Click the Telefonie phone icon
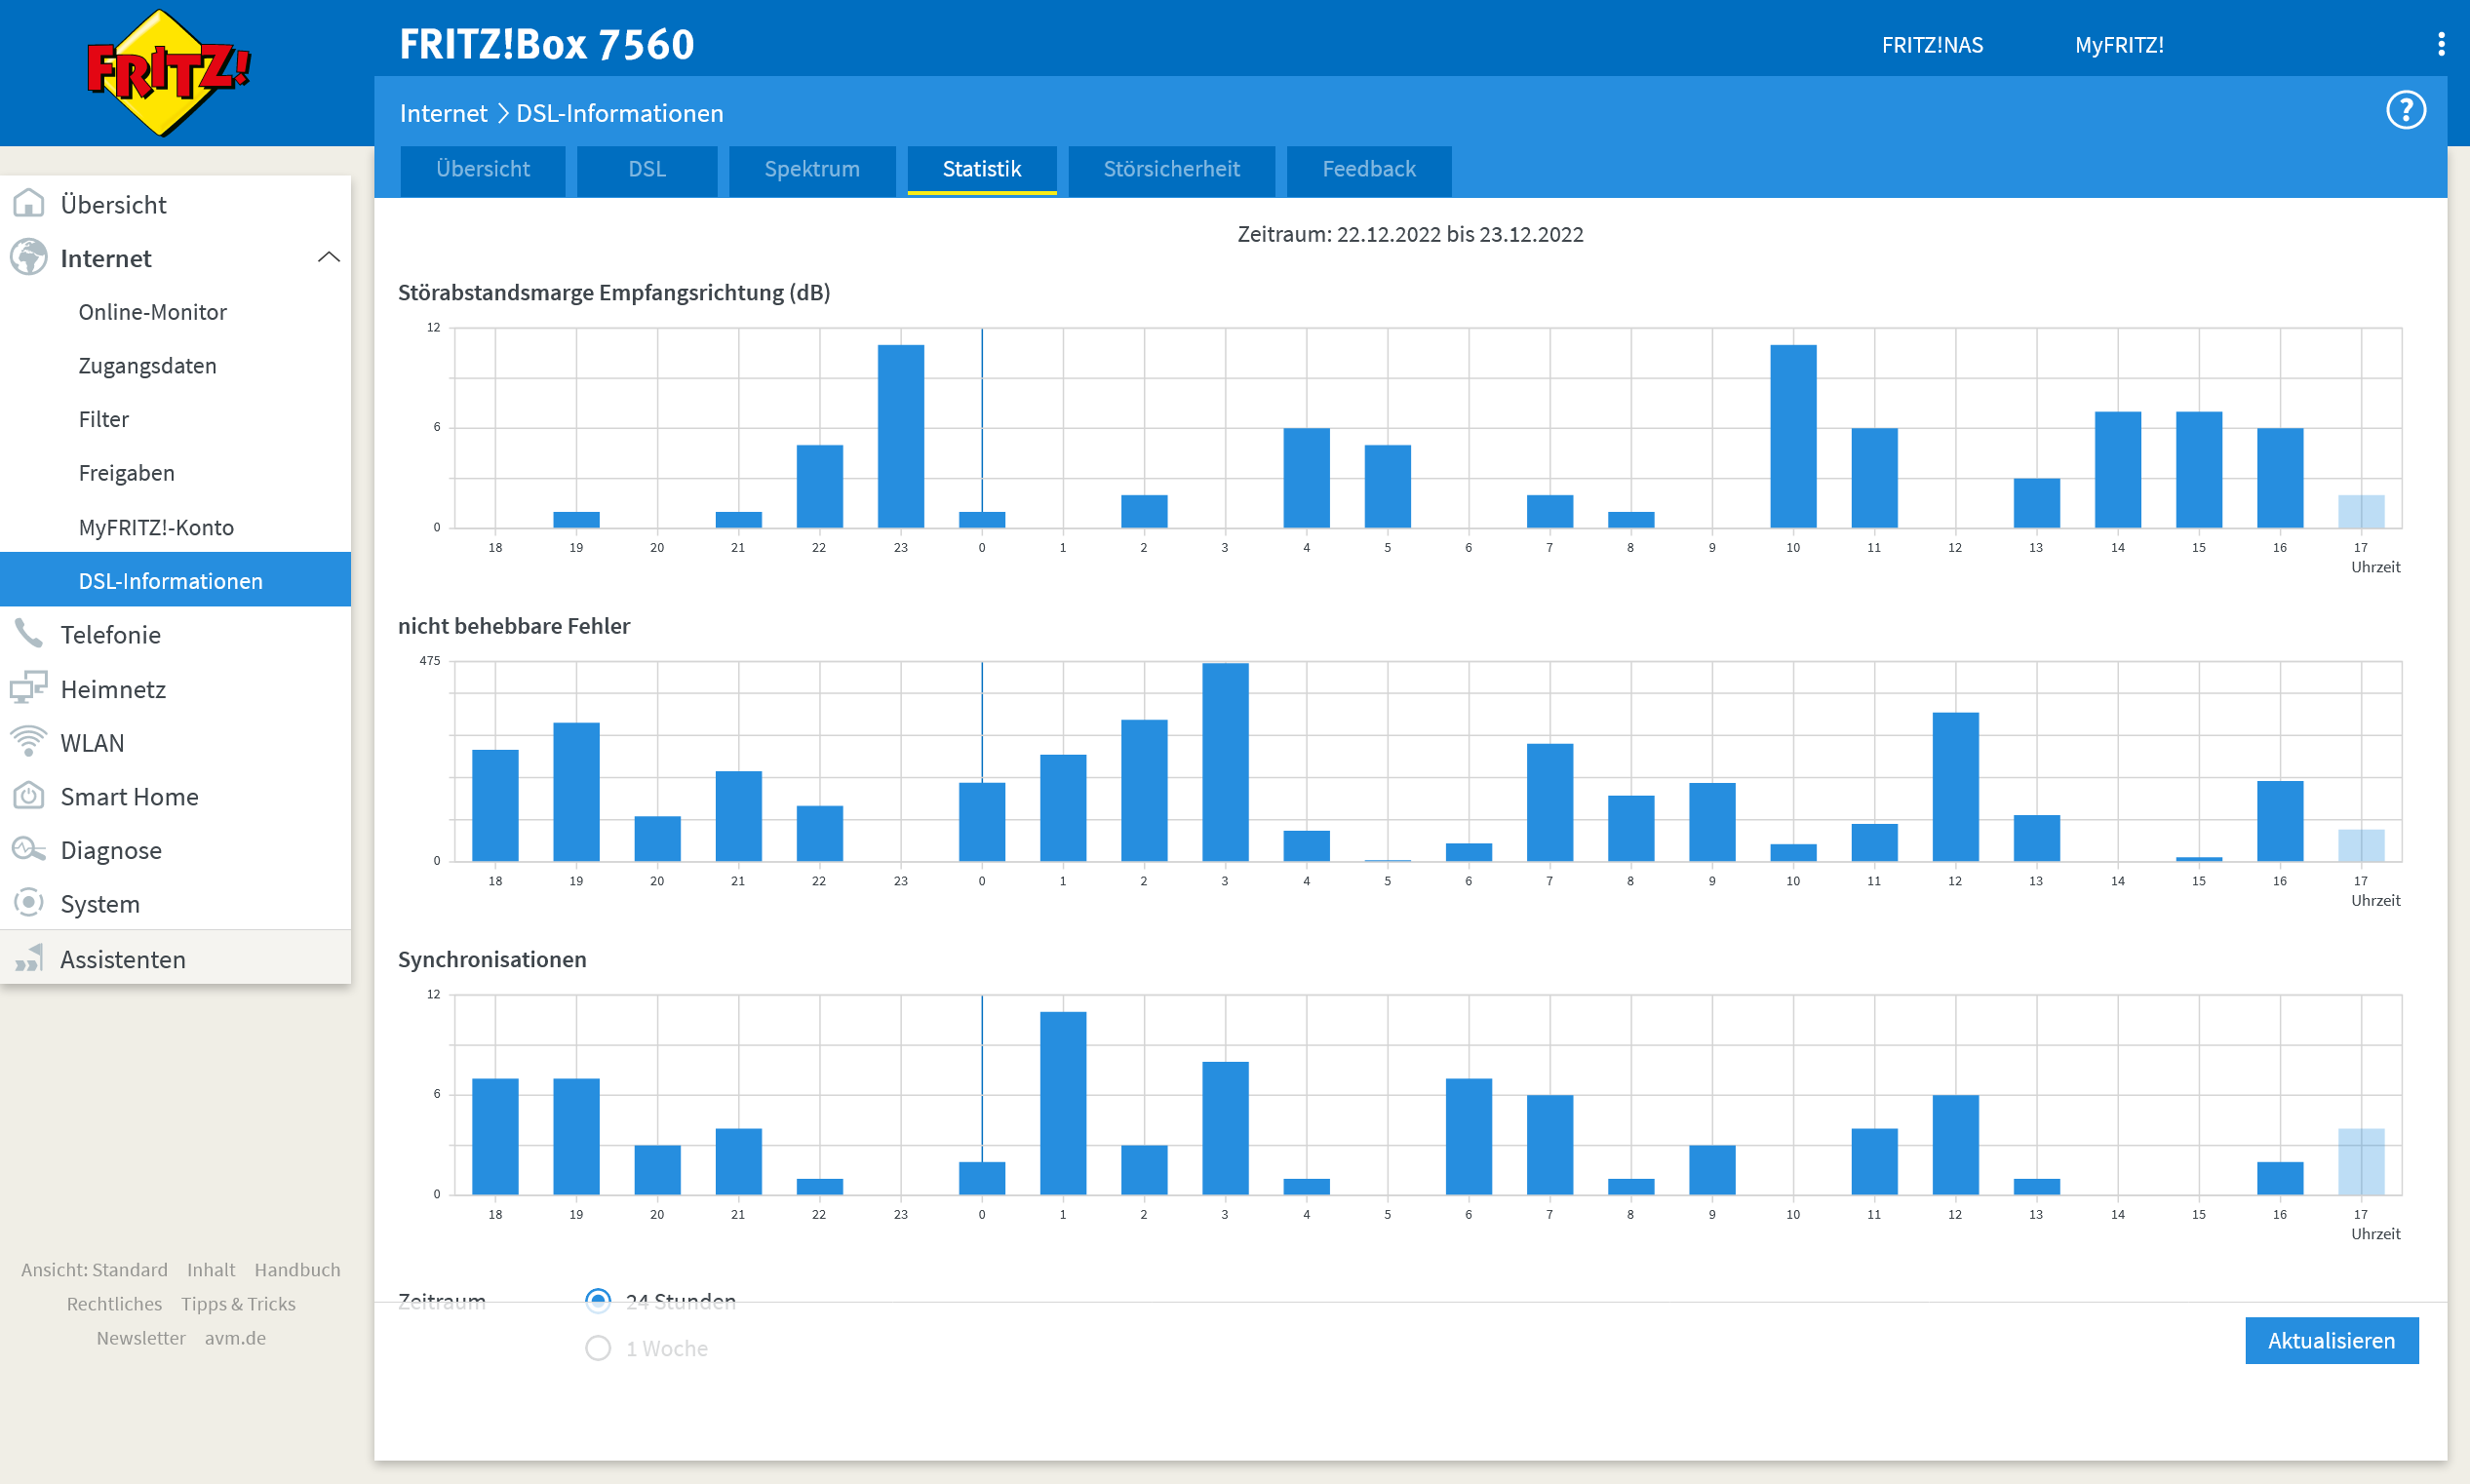Screen dimensions: 2470x1484 [28, 634]
